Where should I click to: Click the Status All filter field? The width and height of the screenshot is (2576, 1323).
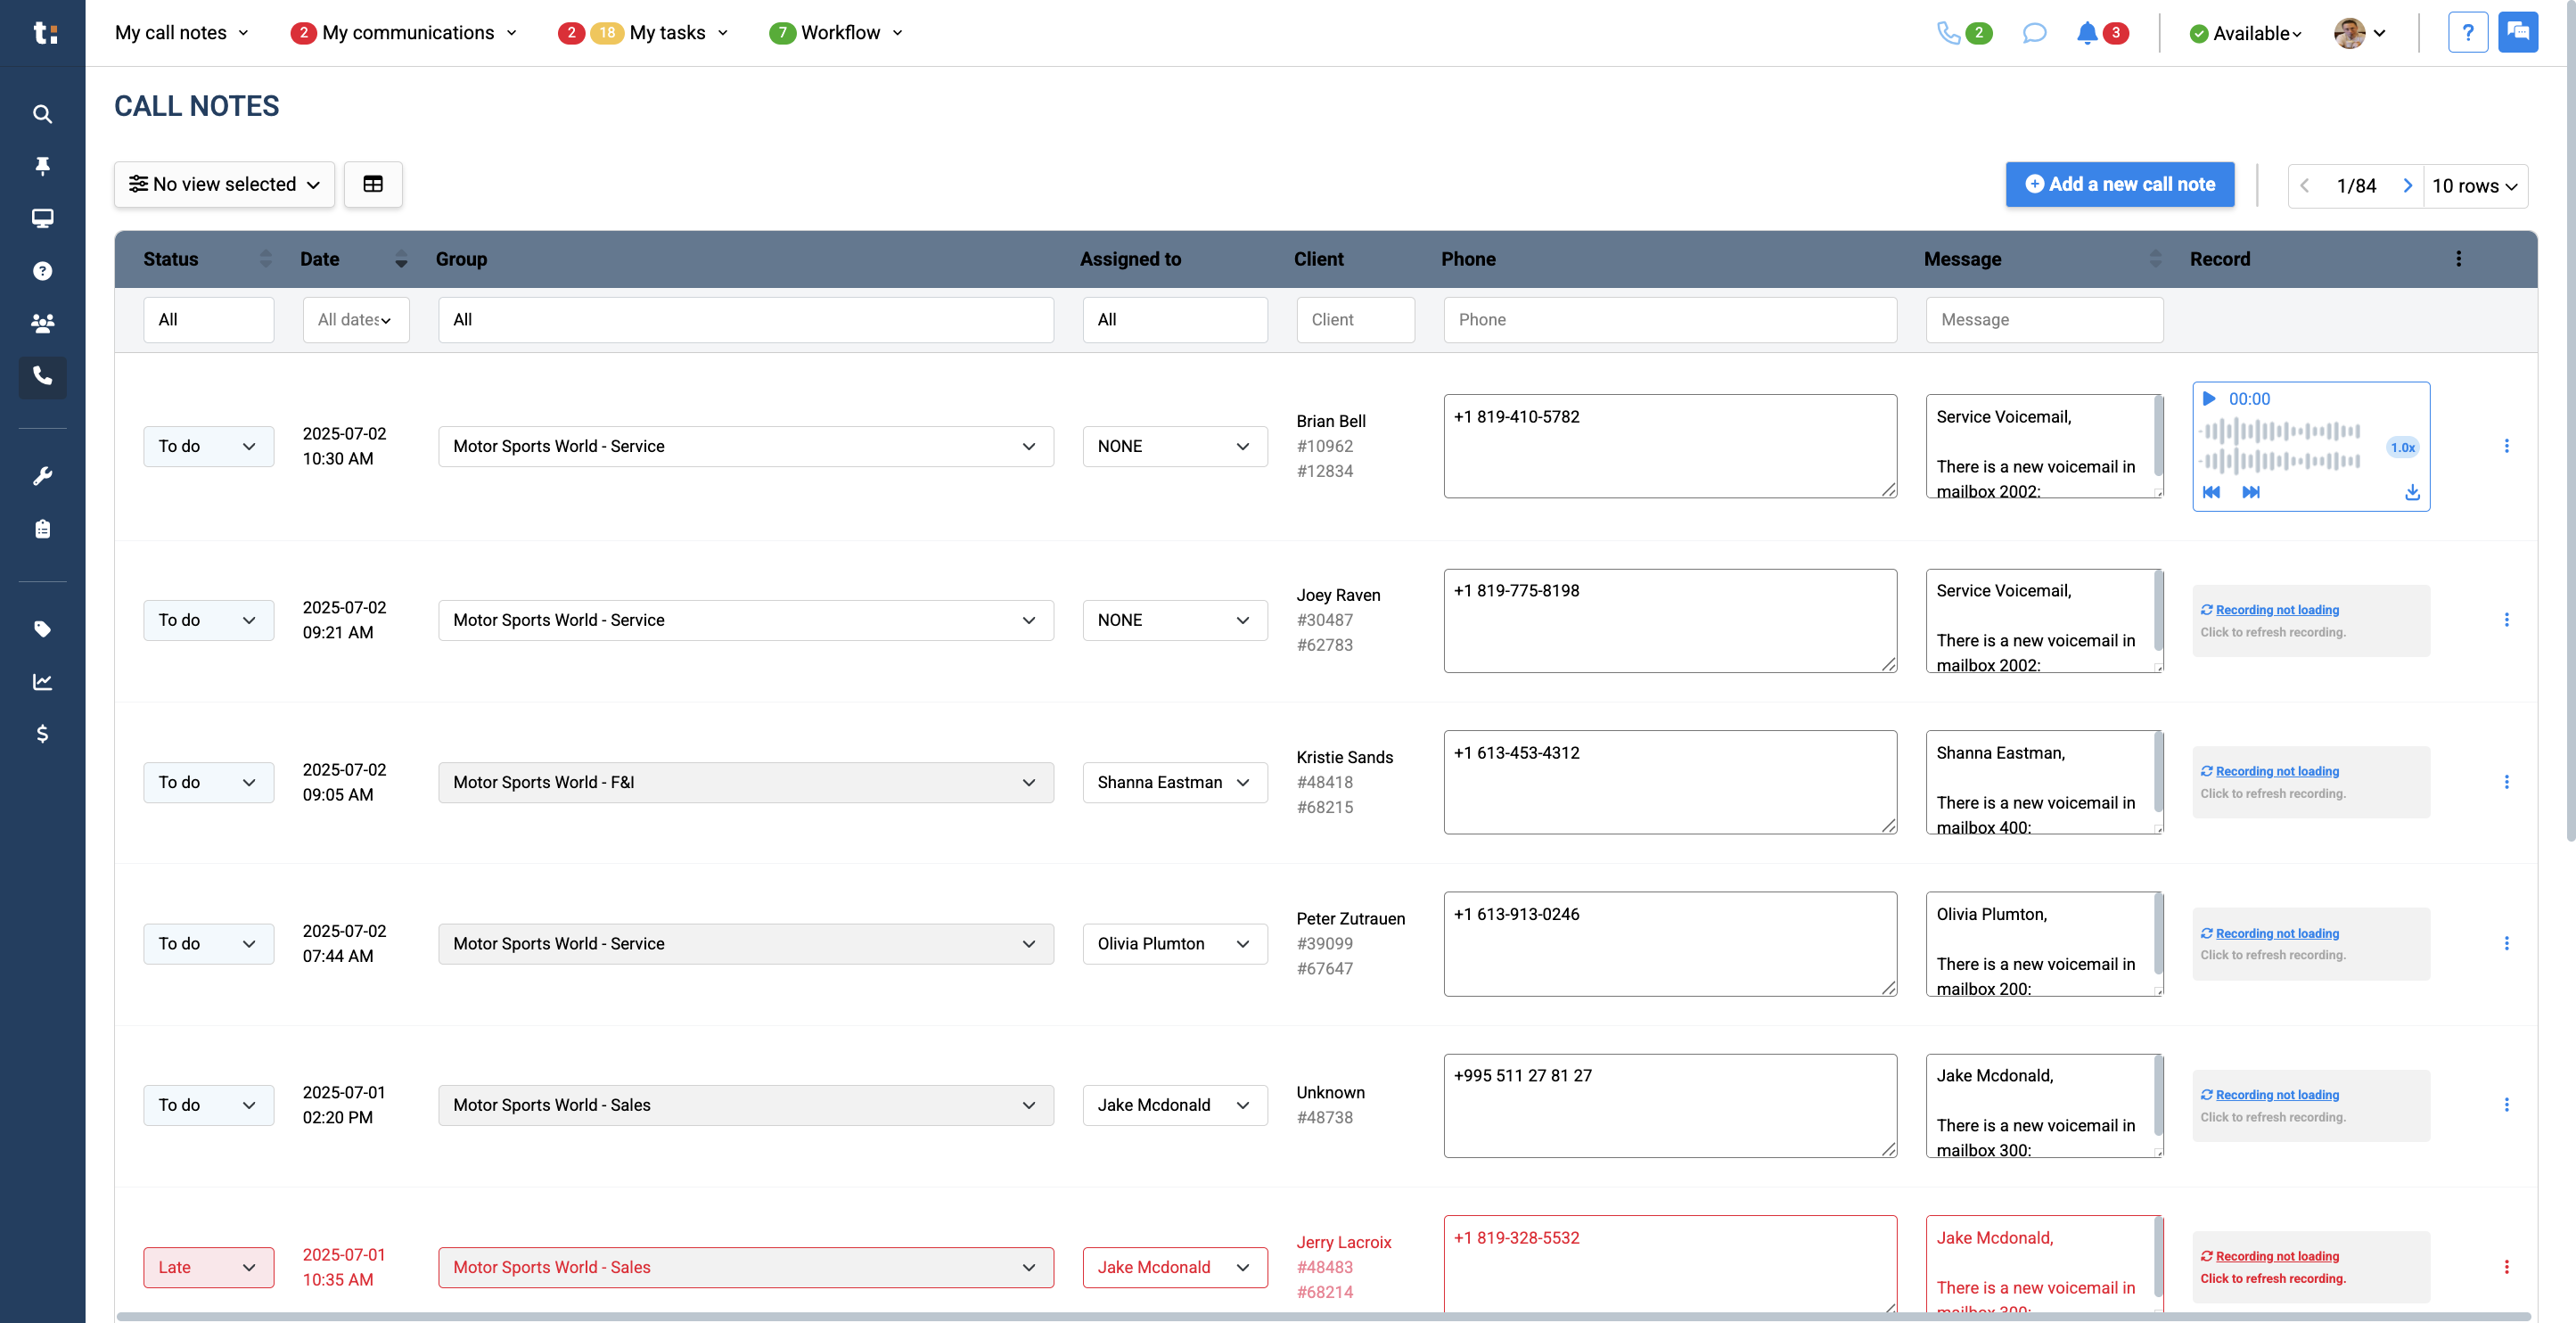(208, 320)
